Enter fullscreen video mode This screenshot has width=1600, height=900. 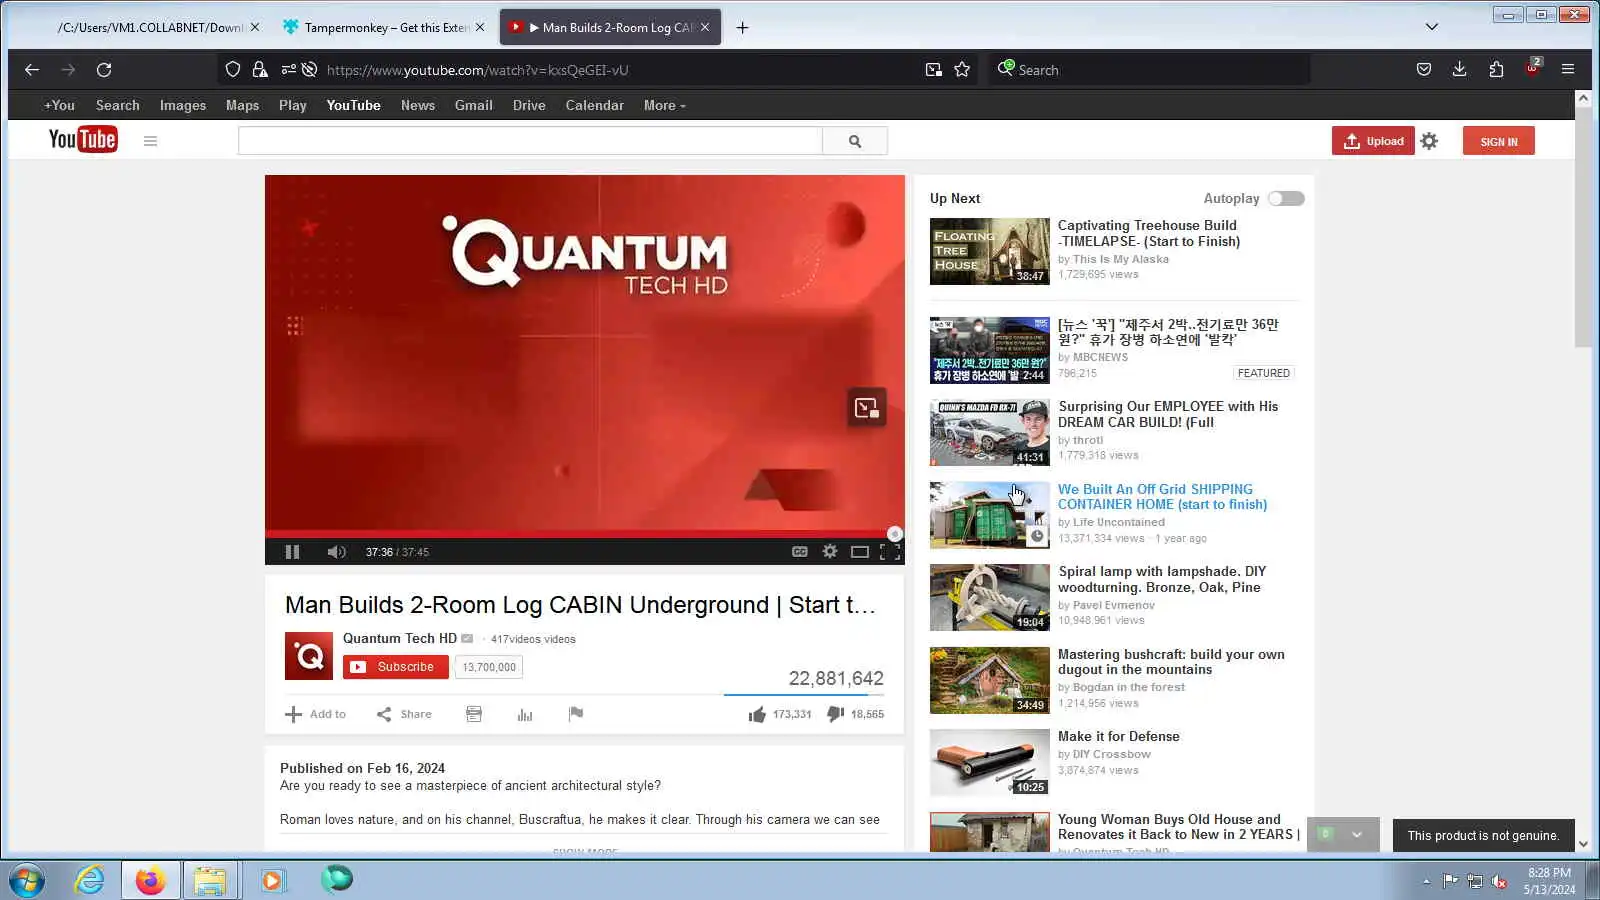point(890,552)
